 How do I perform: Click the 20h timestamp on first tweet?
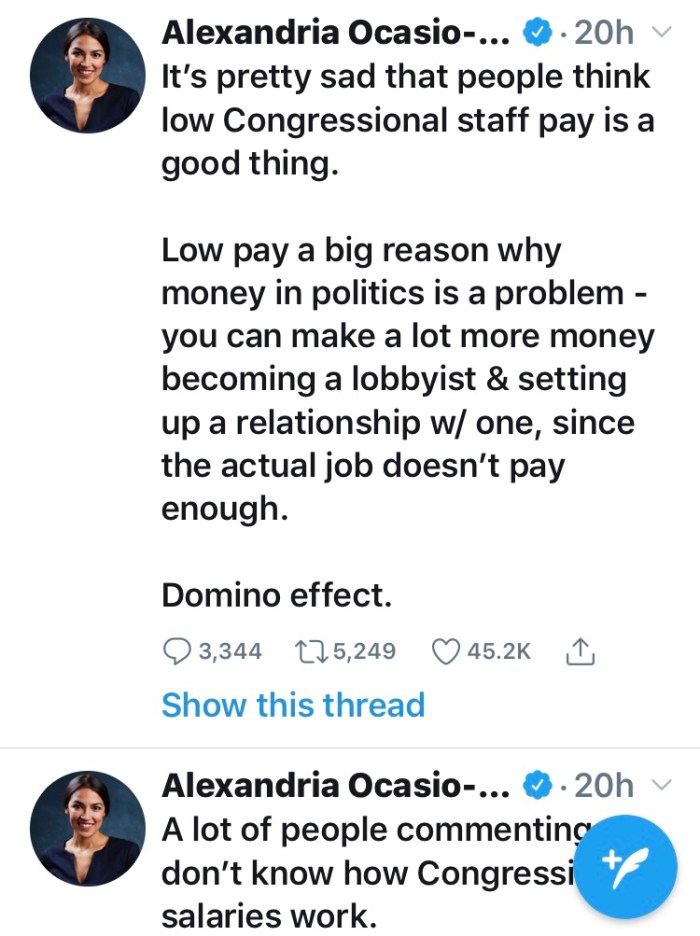point(604,34)
